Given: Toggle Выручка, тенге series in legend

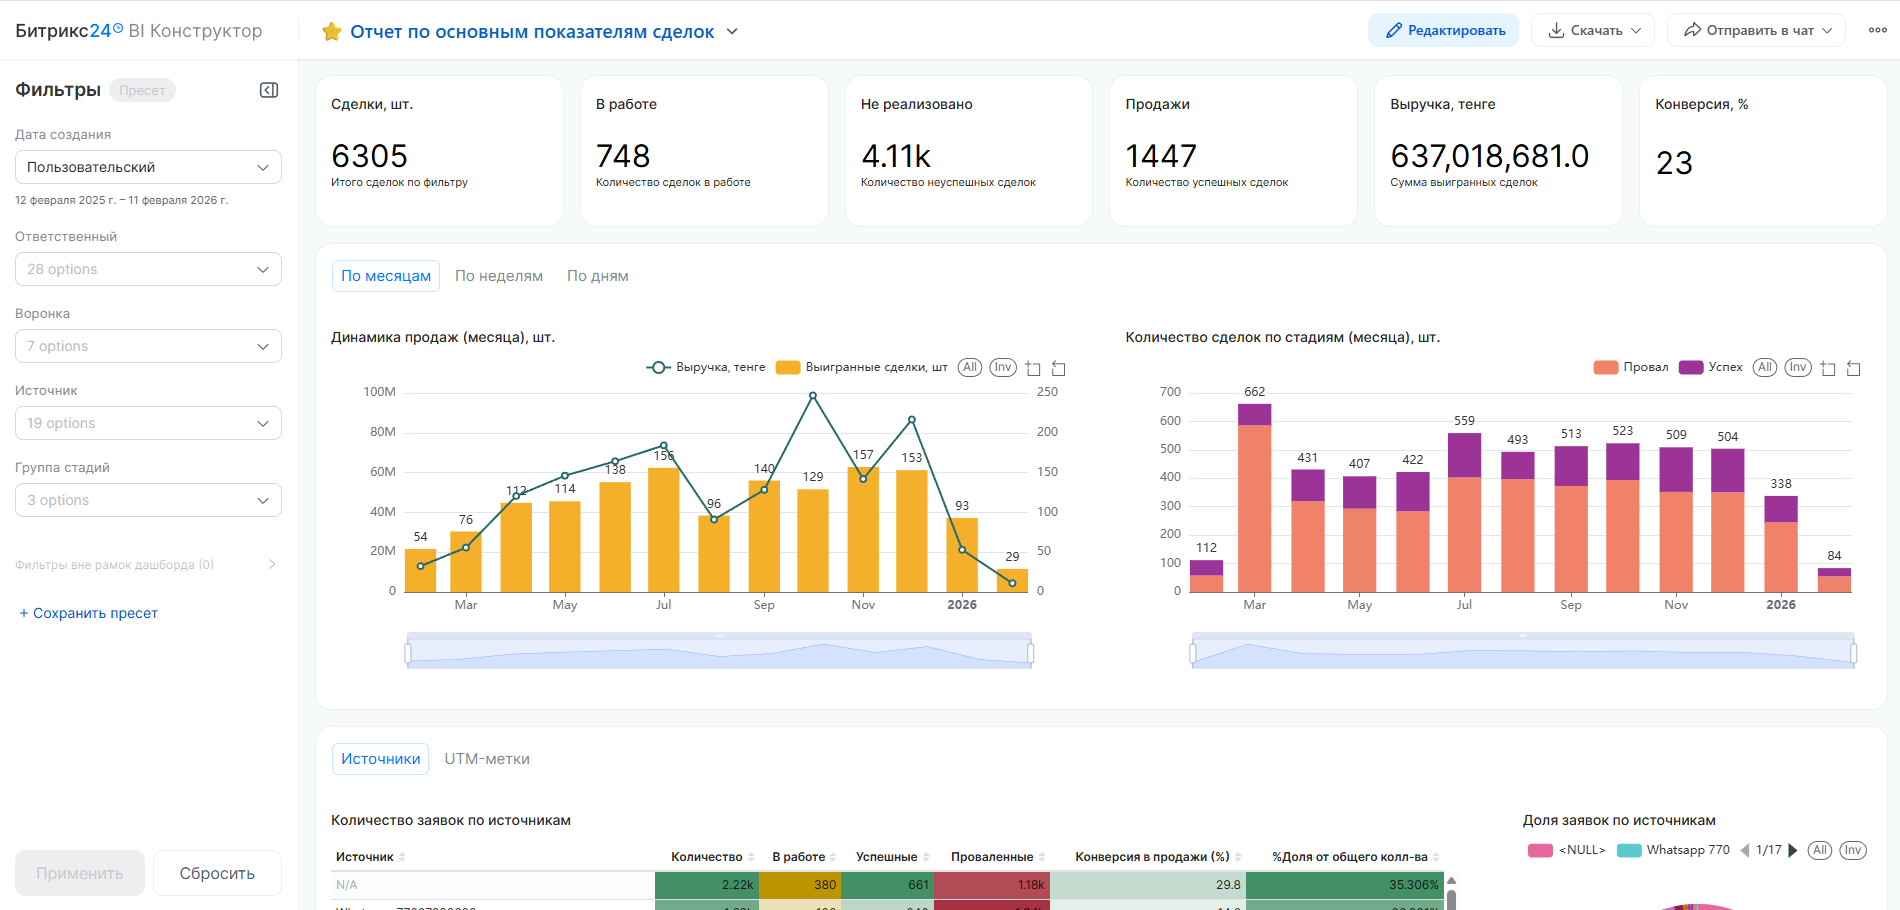Looking at the screenshot, I should (x=706, y=368).
